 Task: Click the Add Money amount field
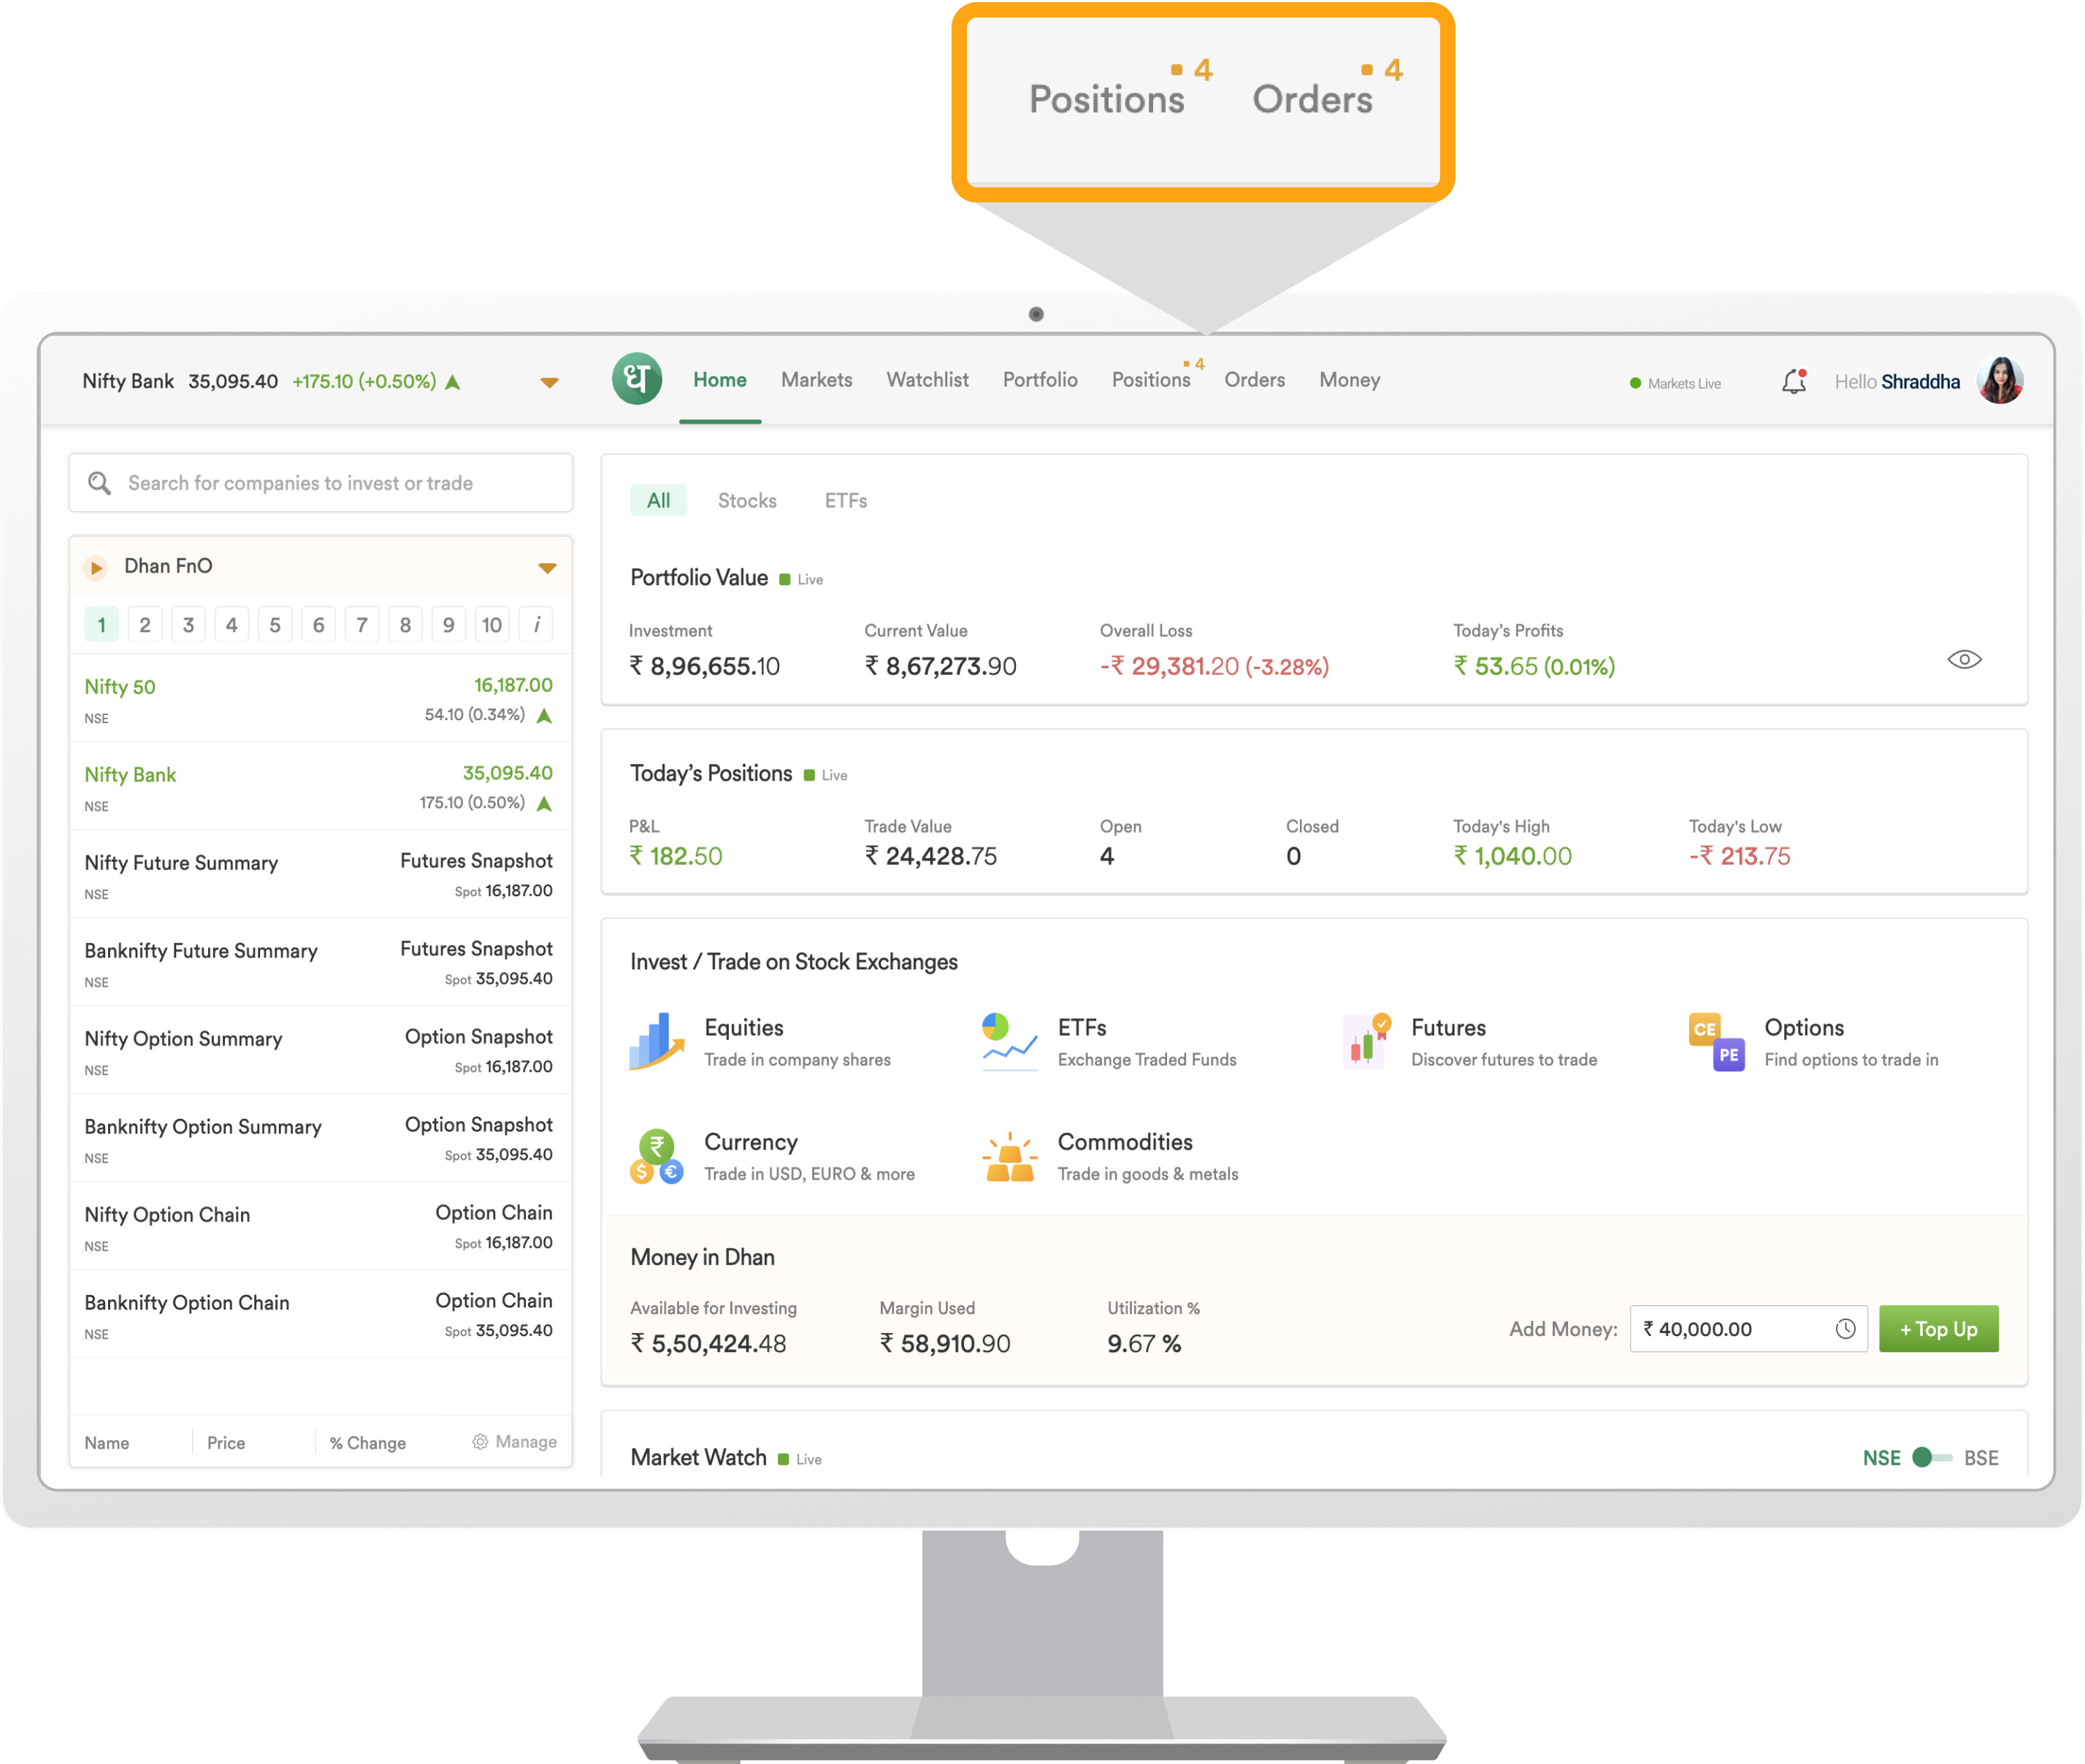pyautogui.click(x=1748, y=1329)
